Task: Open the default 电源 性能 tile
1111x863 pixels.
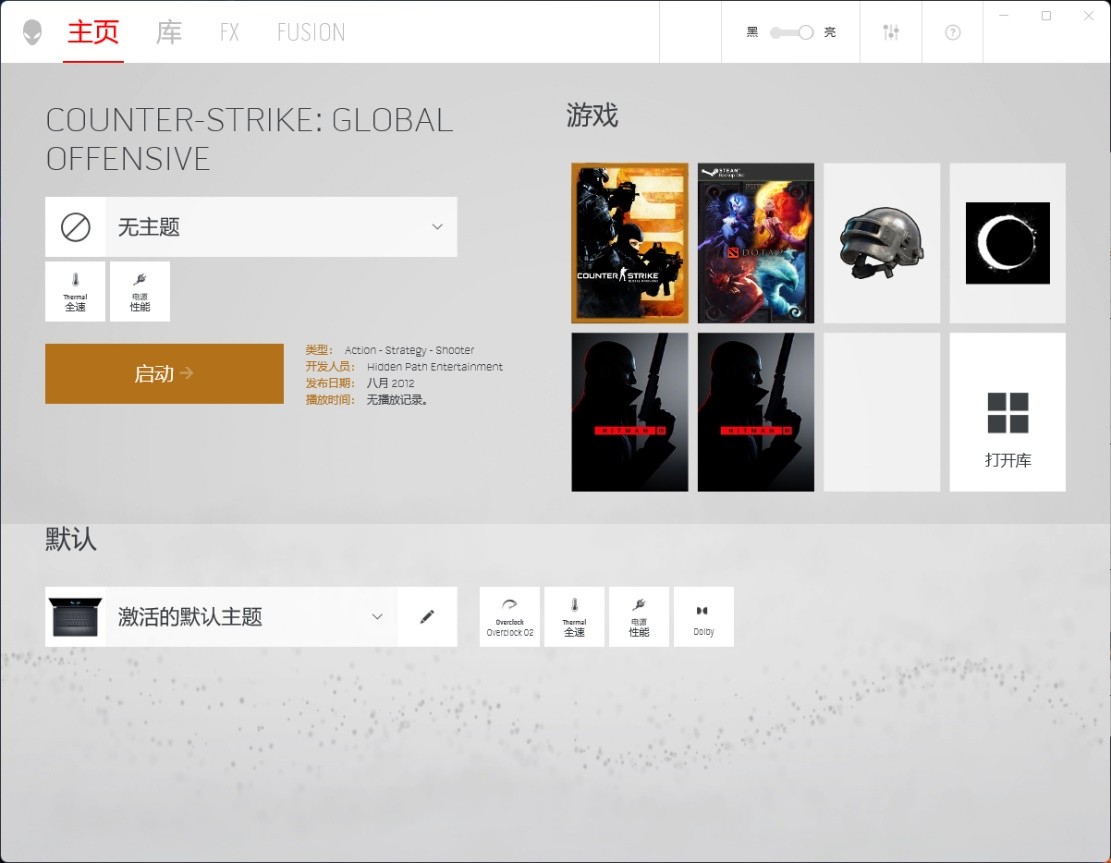Action: [638, 616]
